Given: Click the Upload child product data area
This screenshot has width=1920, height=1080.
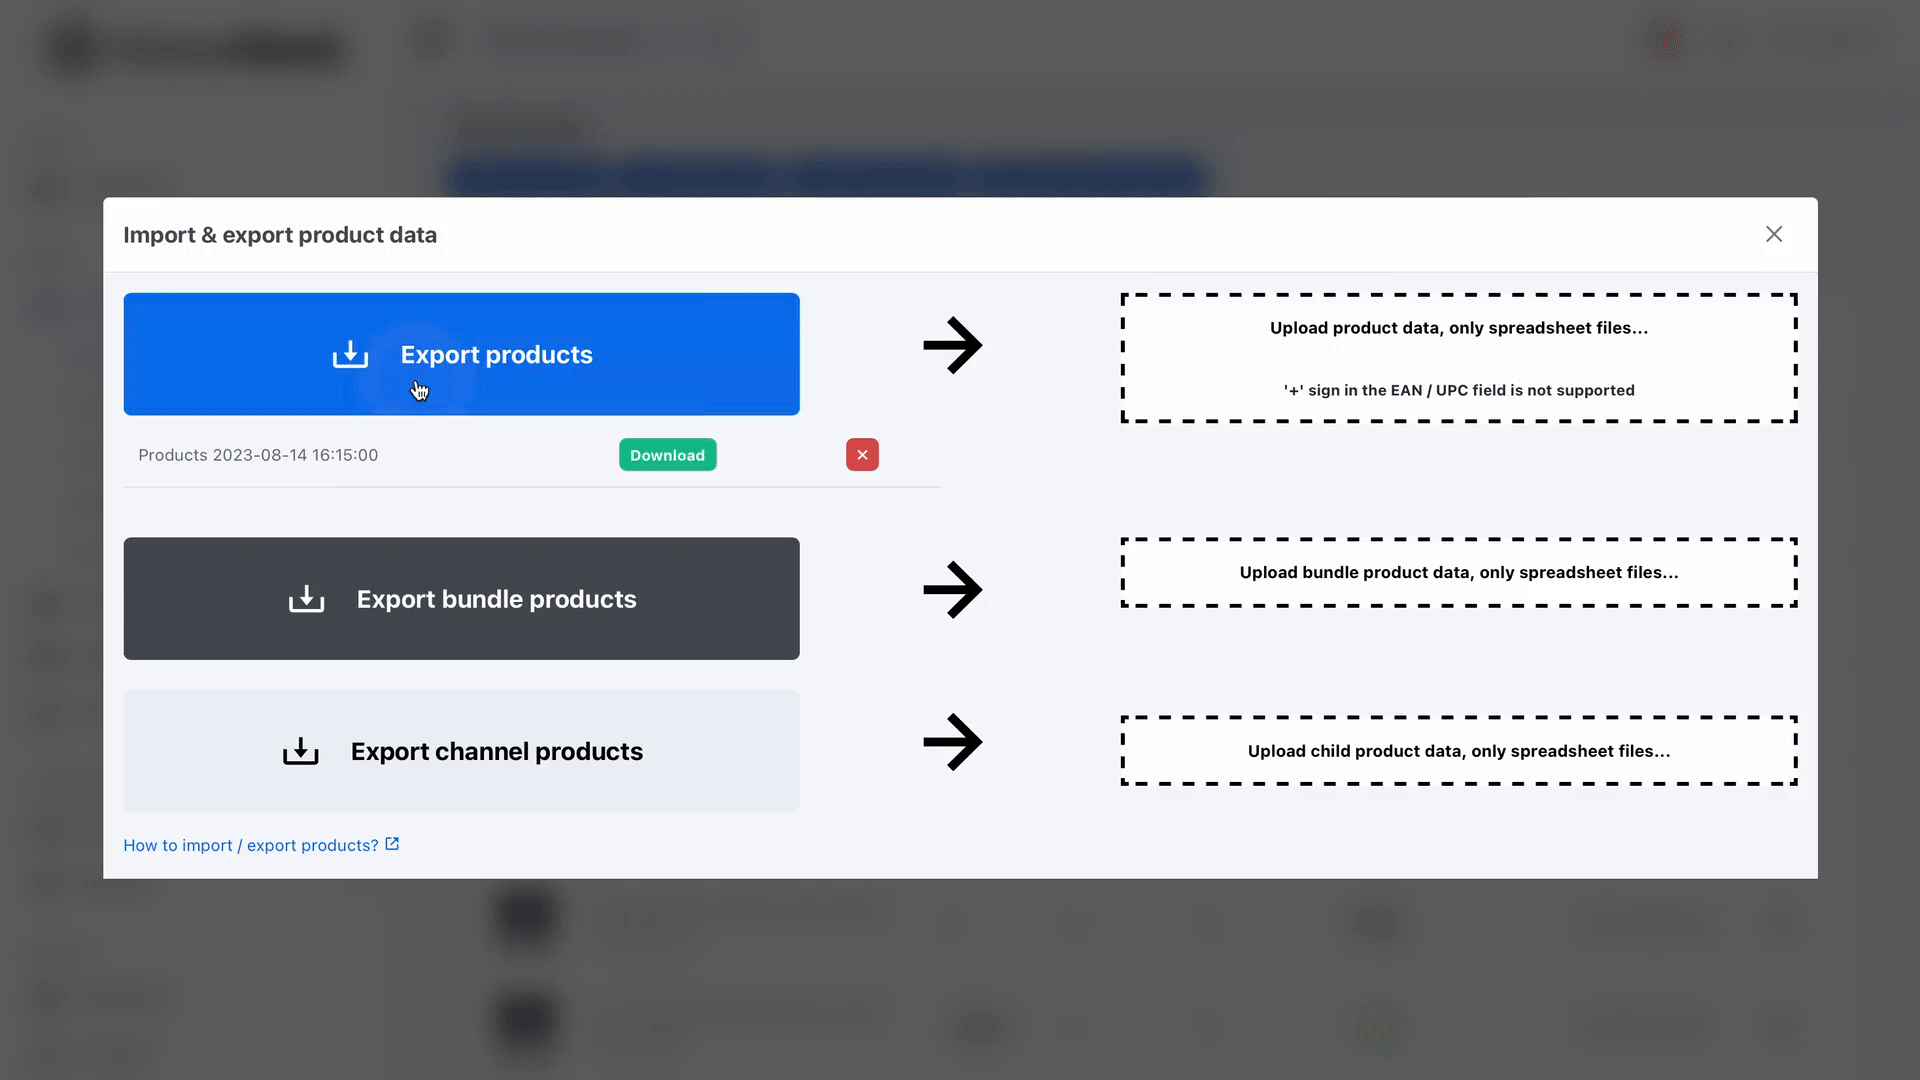Looking at the screenshot, I should pyautogui.click(x=1458, y=750).
